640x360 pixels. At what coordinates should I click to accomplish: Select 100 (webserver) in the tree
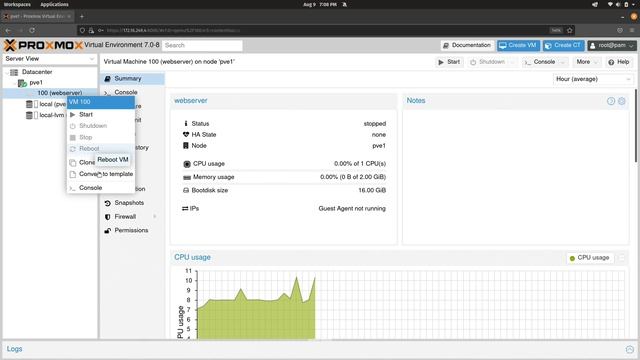(x=60, y=93)
